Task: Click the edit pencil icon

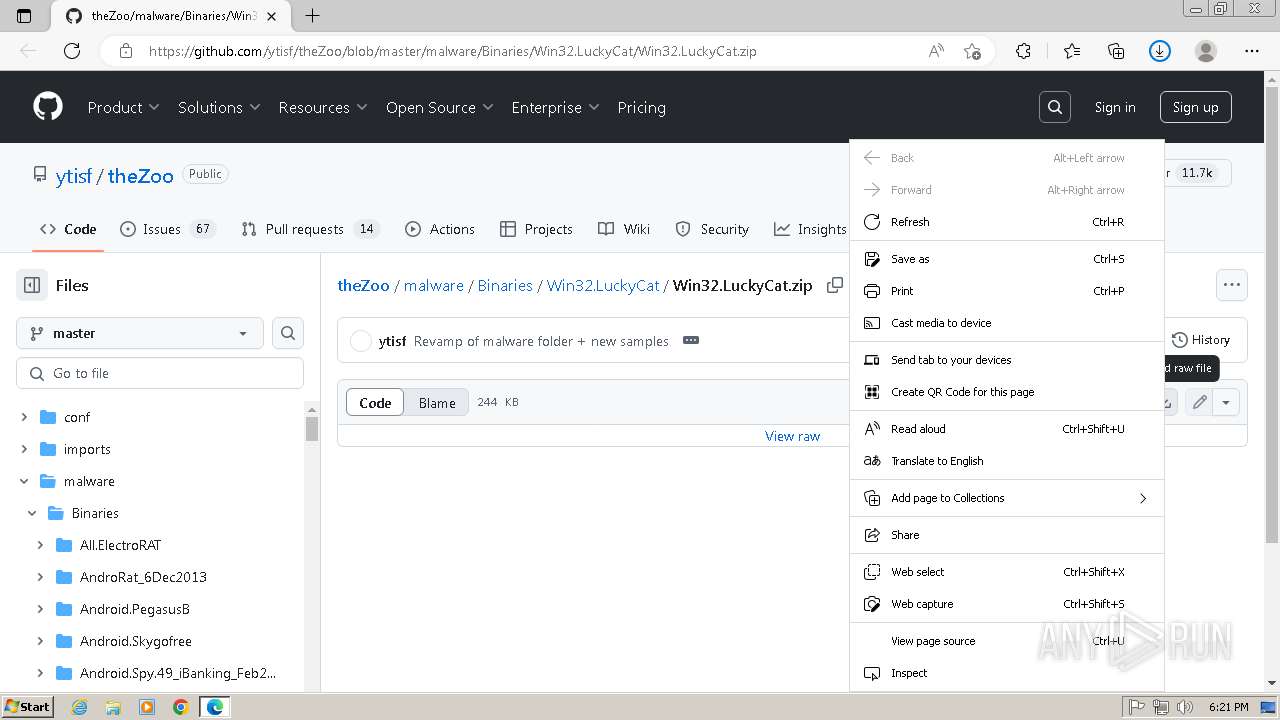Action: coord(1199,402)
